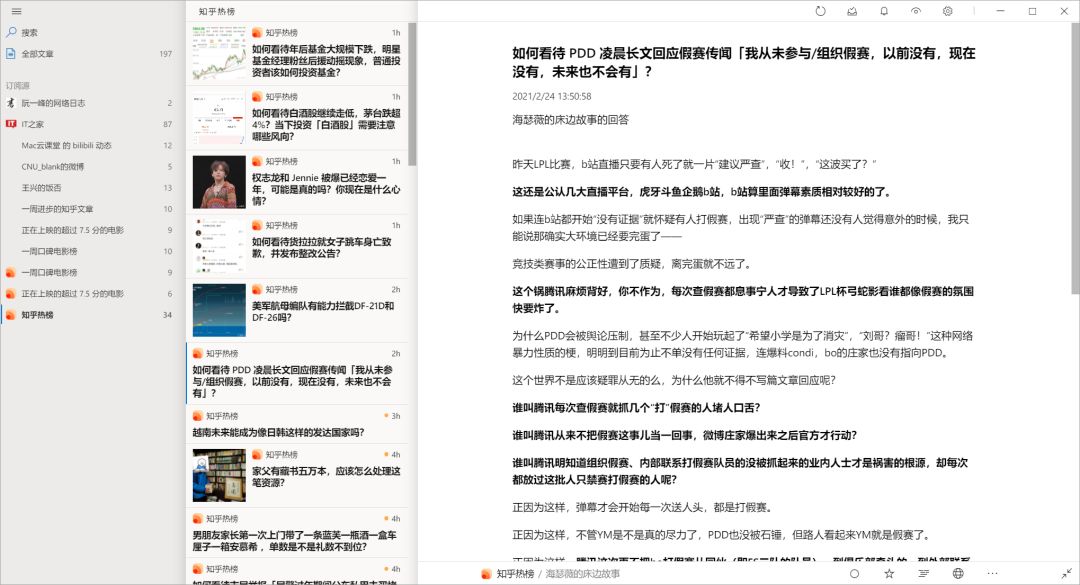Viewport: 1080px width, 585px height.
Task: Open article in browser globe icon
Action: tap(958, 573)
